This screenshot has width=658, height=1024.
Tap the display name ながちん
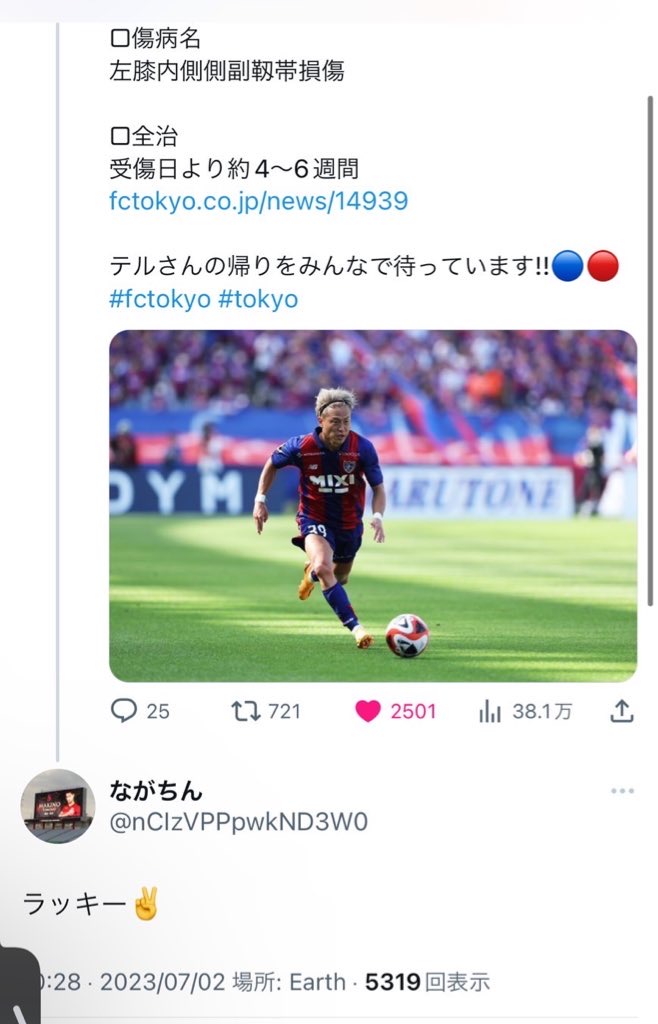pos(156,791)
